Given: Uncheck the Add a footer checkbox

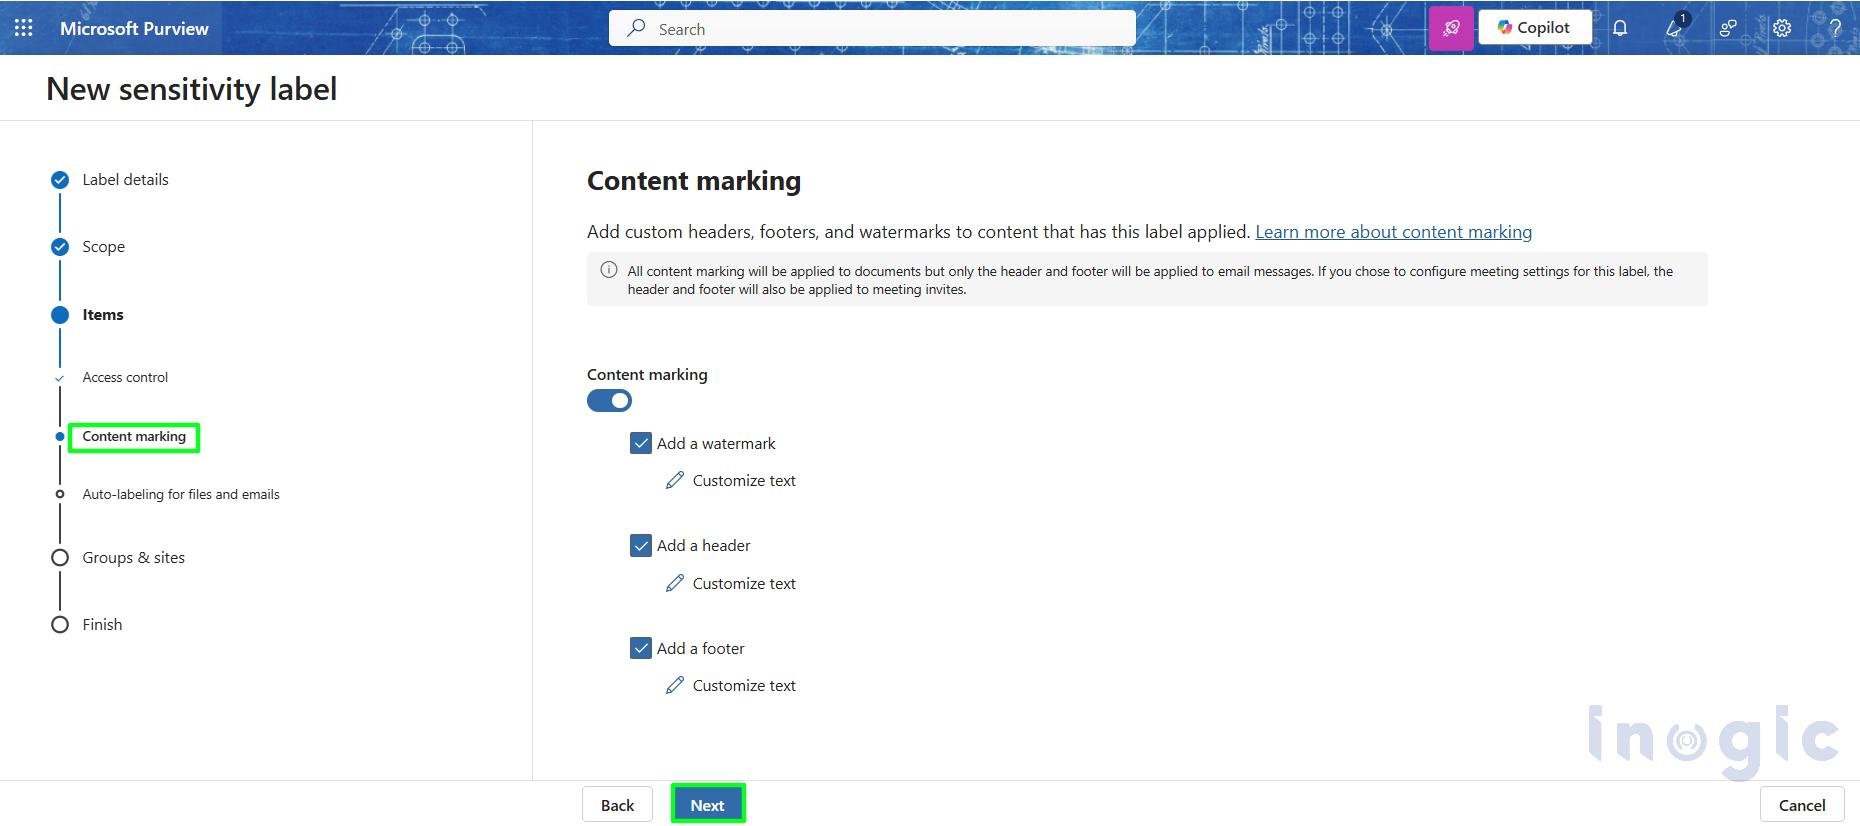Looking at the screenshot, I should tap(641, 648).
